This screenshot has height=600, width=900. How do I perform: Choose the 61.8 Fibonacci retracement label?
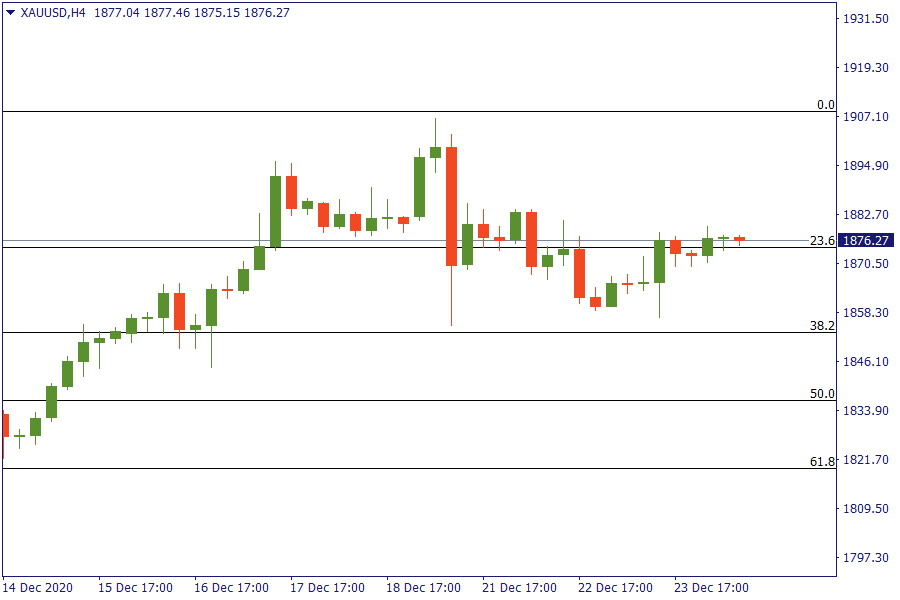click(x=821, y=461)
